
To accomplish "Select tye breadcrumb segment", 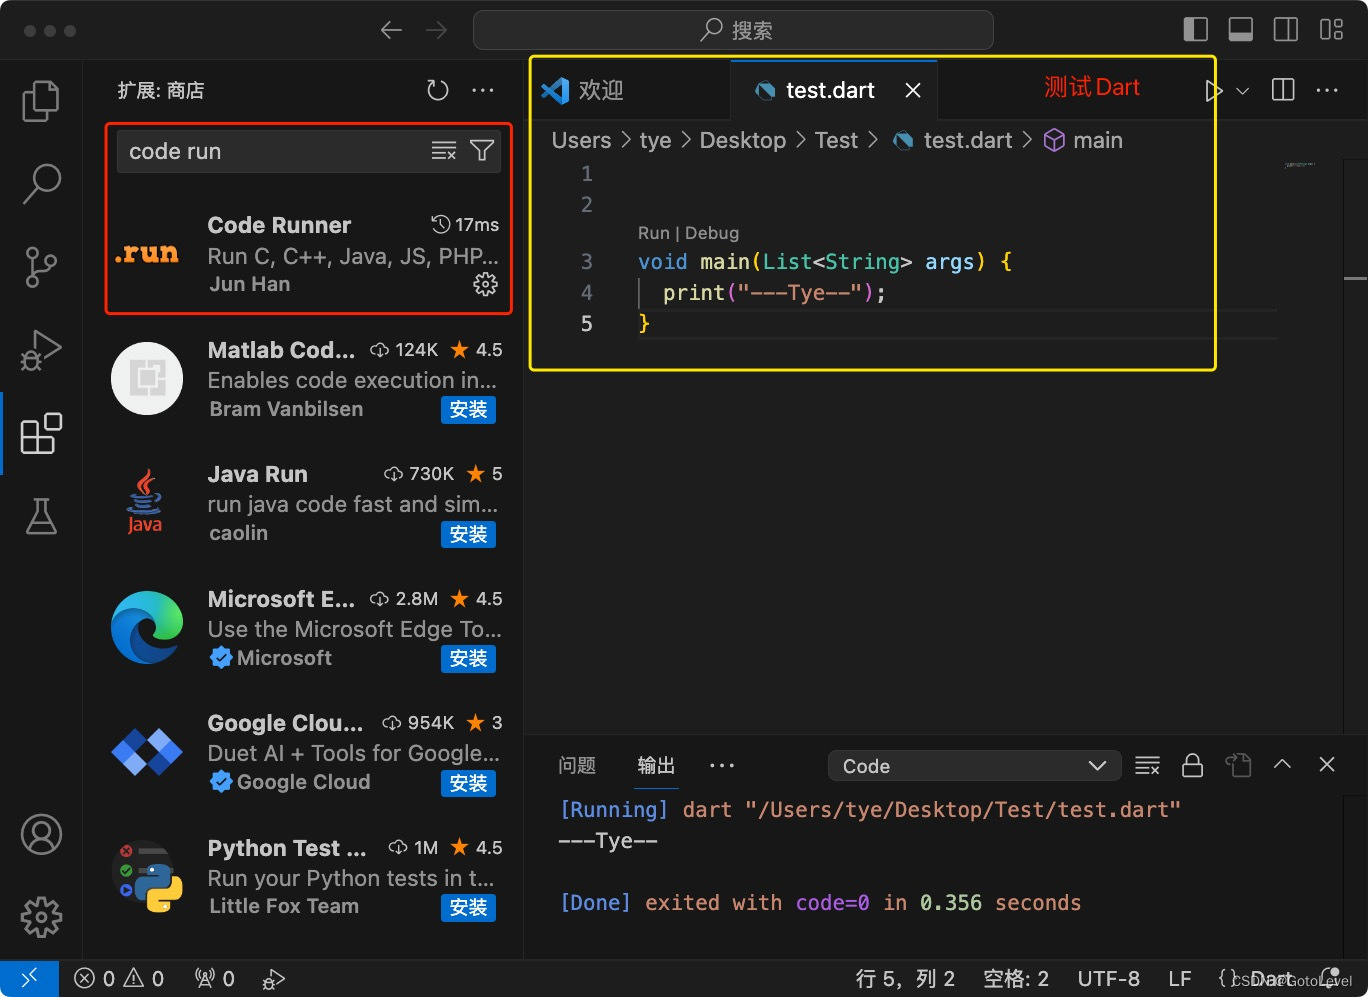I will click(x=655, y=140).
